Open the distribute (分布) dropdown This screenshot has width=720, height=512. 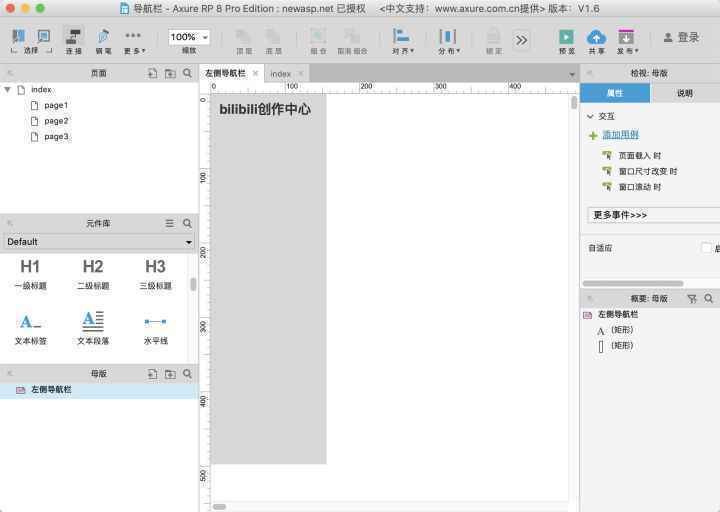point(448,40)
